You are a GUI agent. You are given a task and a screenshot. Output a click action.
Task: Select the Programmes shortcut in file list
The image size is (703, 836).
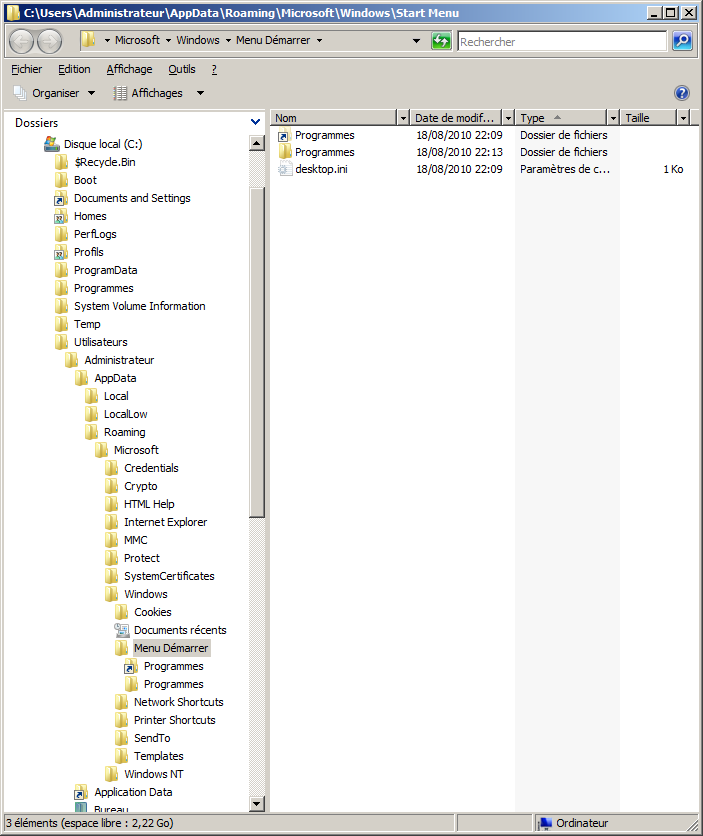pyautogui.click(x=324, y=135)
